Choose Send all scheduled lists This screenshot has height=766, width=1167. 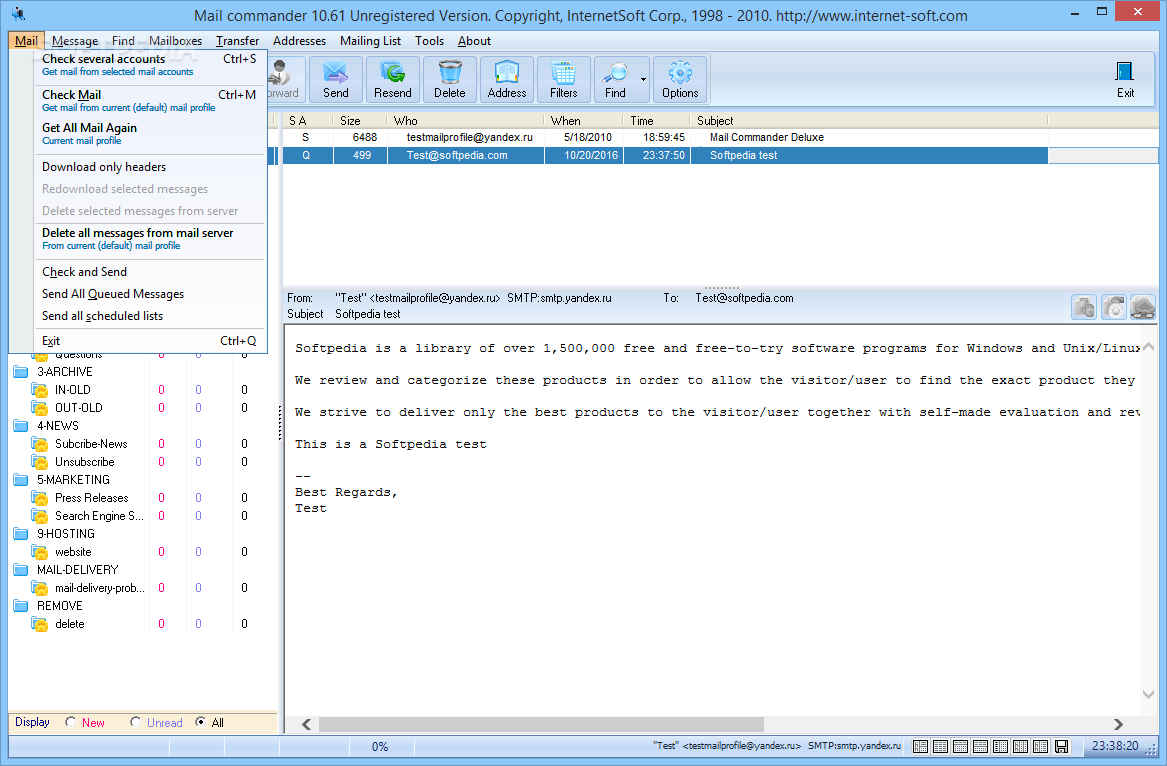click(149, 316)
